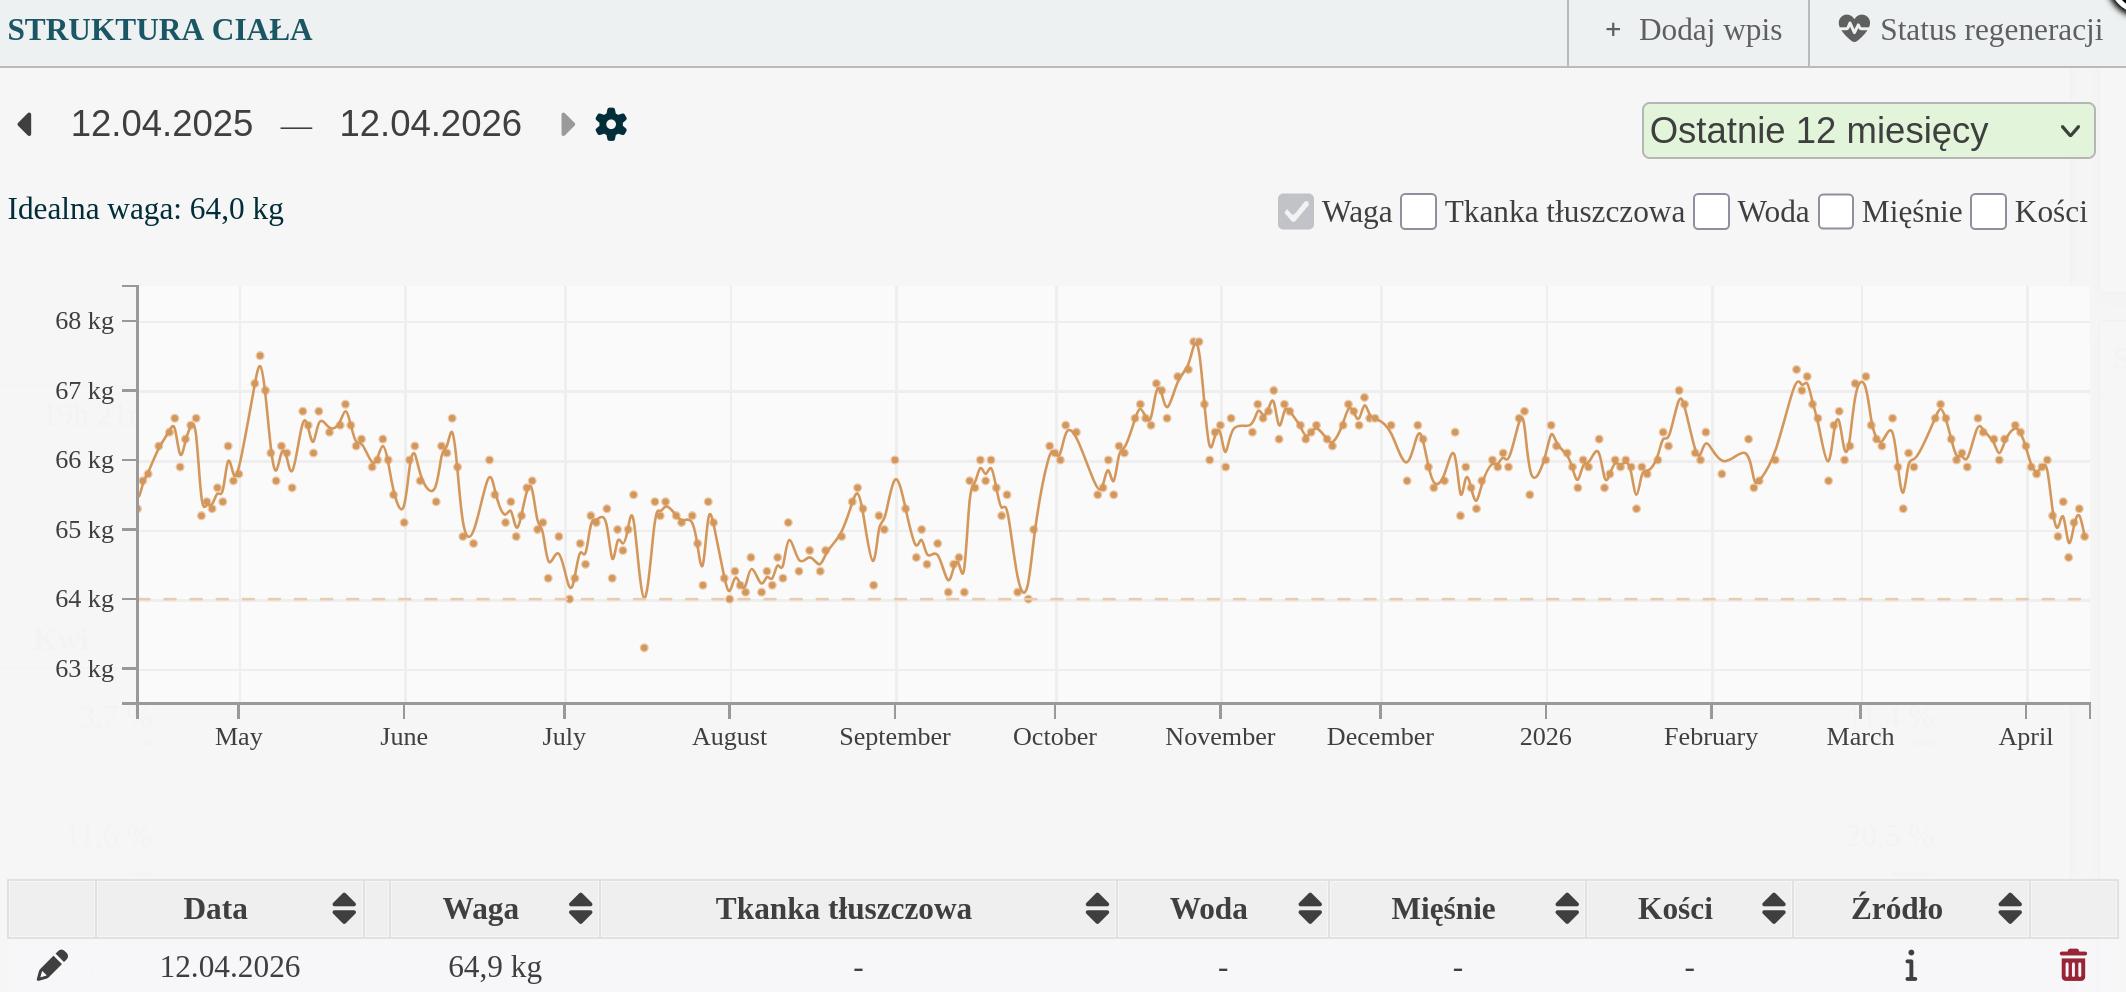Open date range settings gear
This screenshot has height=992, width=2126.
pyautogui.click(x=611, y=125)
